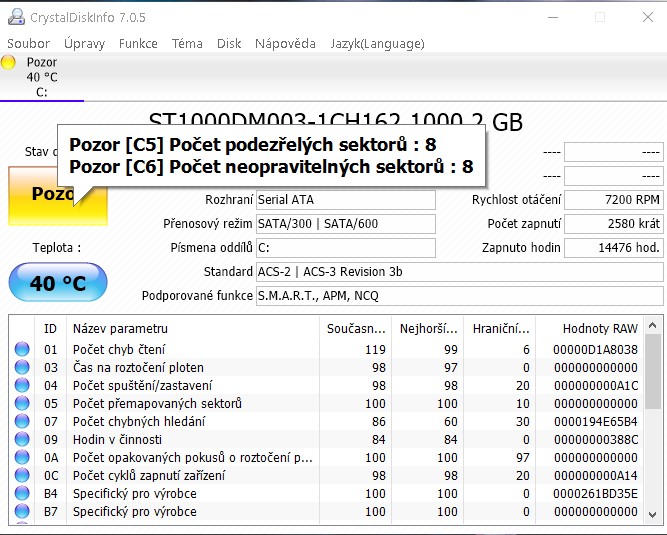The image size is (667, 535).
Task: Open the Funkce menu
Action: pyautogui.click(x=138, y=44)
